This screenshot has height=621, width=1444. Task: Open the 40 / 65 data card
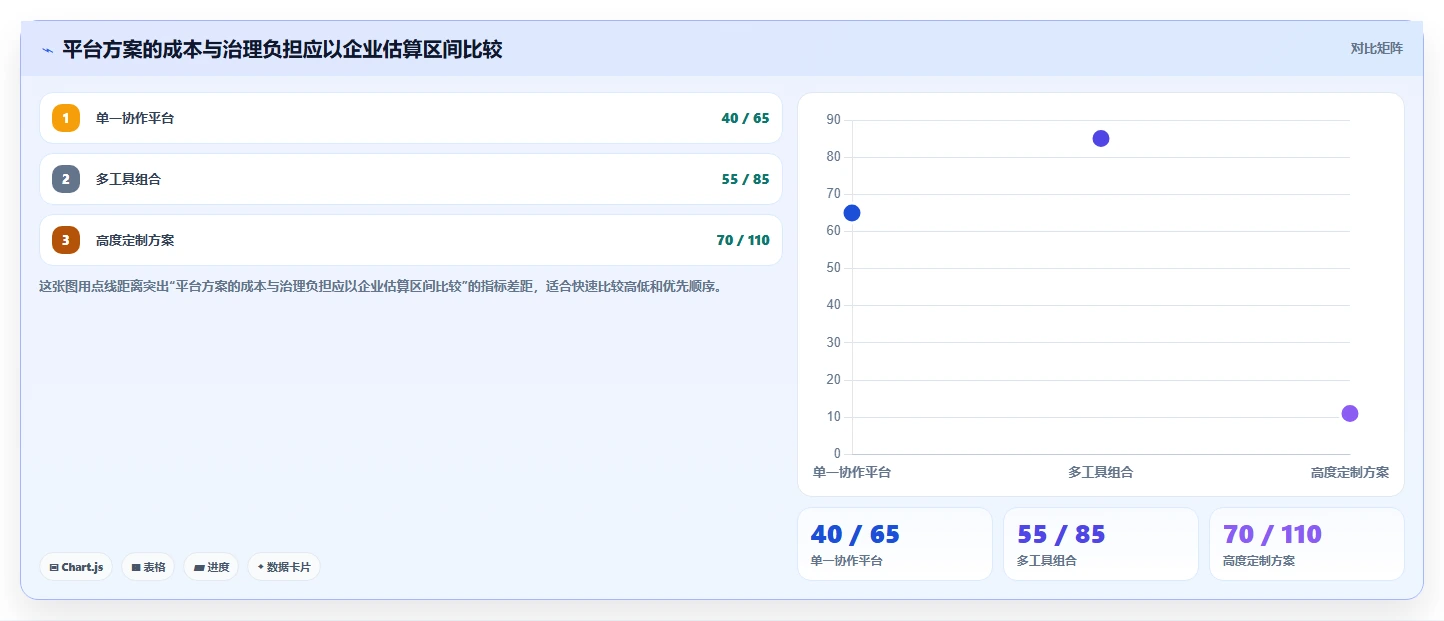click(895, 544)
